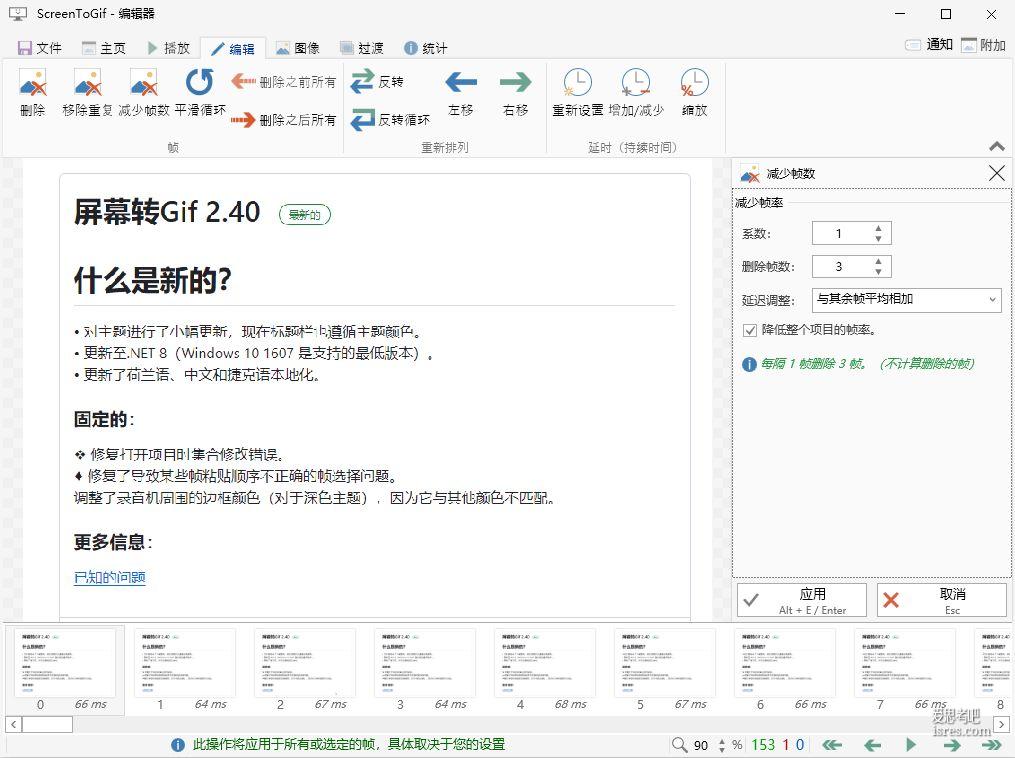The height and width of the screenshot is (758, 1015).
Task: Move frames right with 右移 arrow
Action: point(515,93)
